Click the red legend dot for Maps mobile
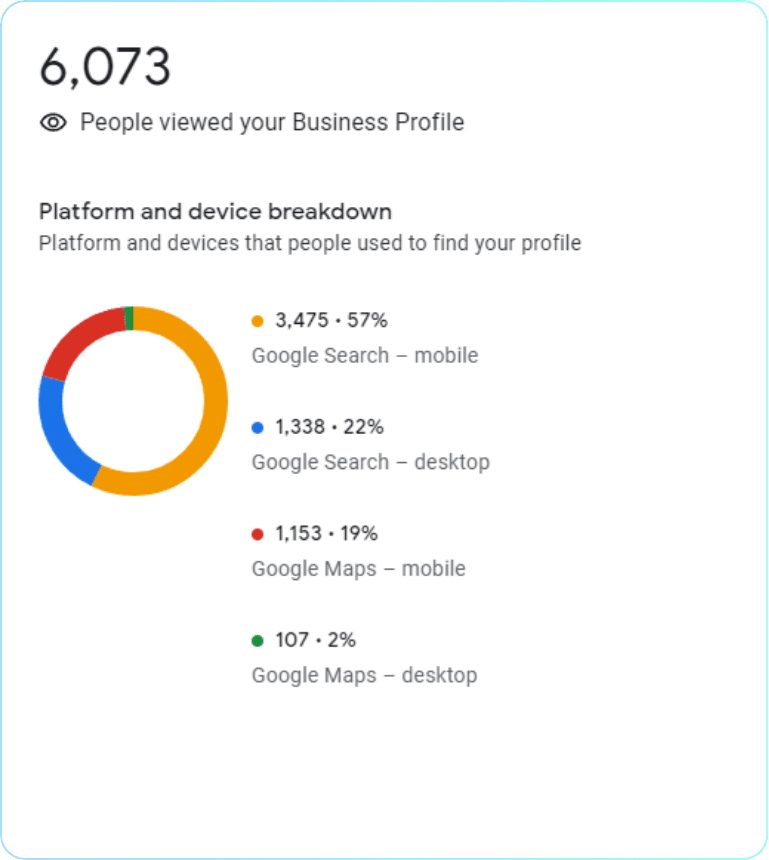This screenshot has height=860, width=769. [258, 534]
